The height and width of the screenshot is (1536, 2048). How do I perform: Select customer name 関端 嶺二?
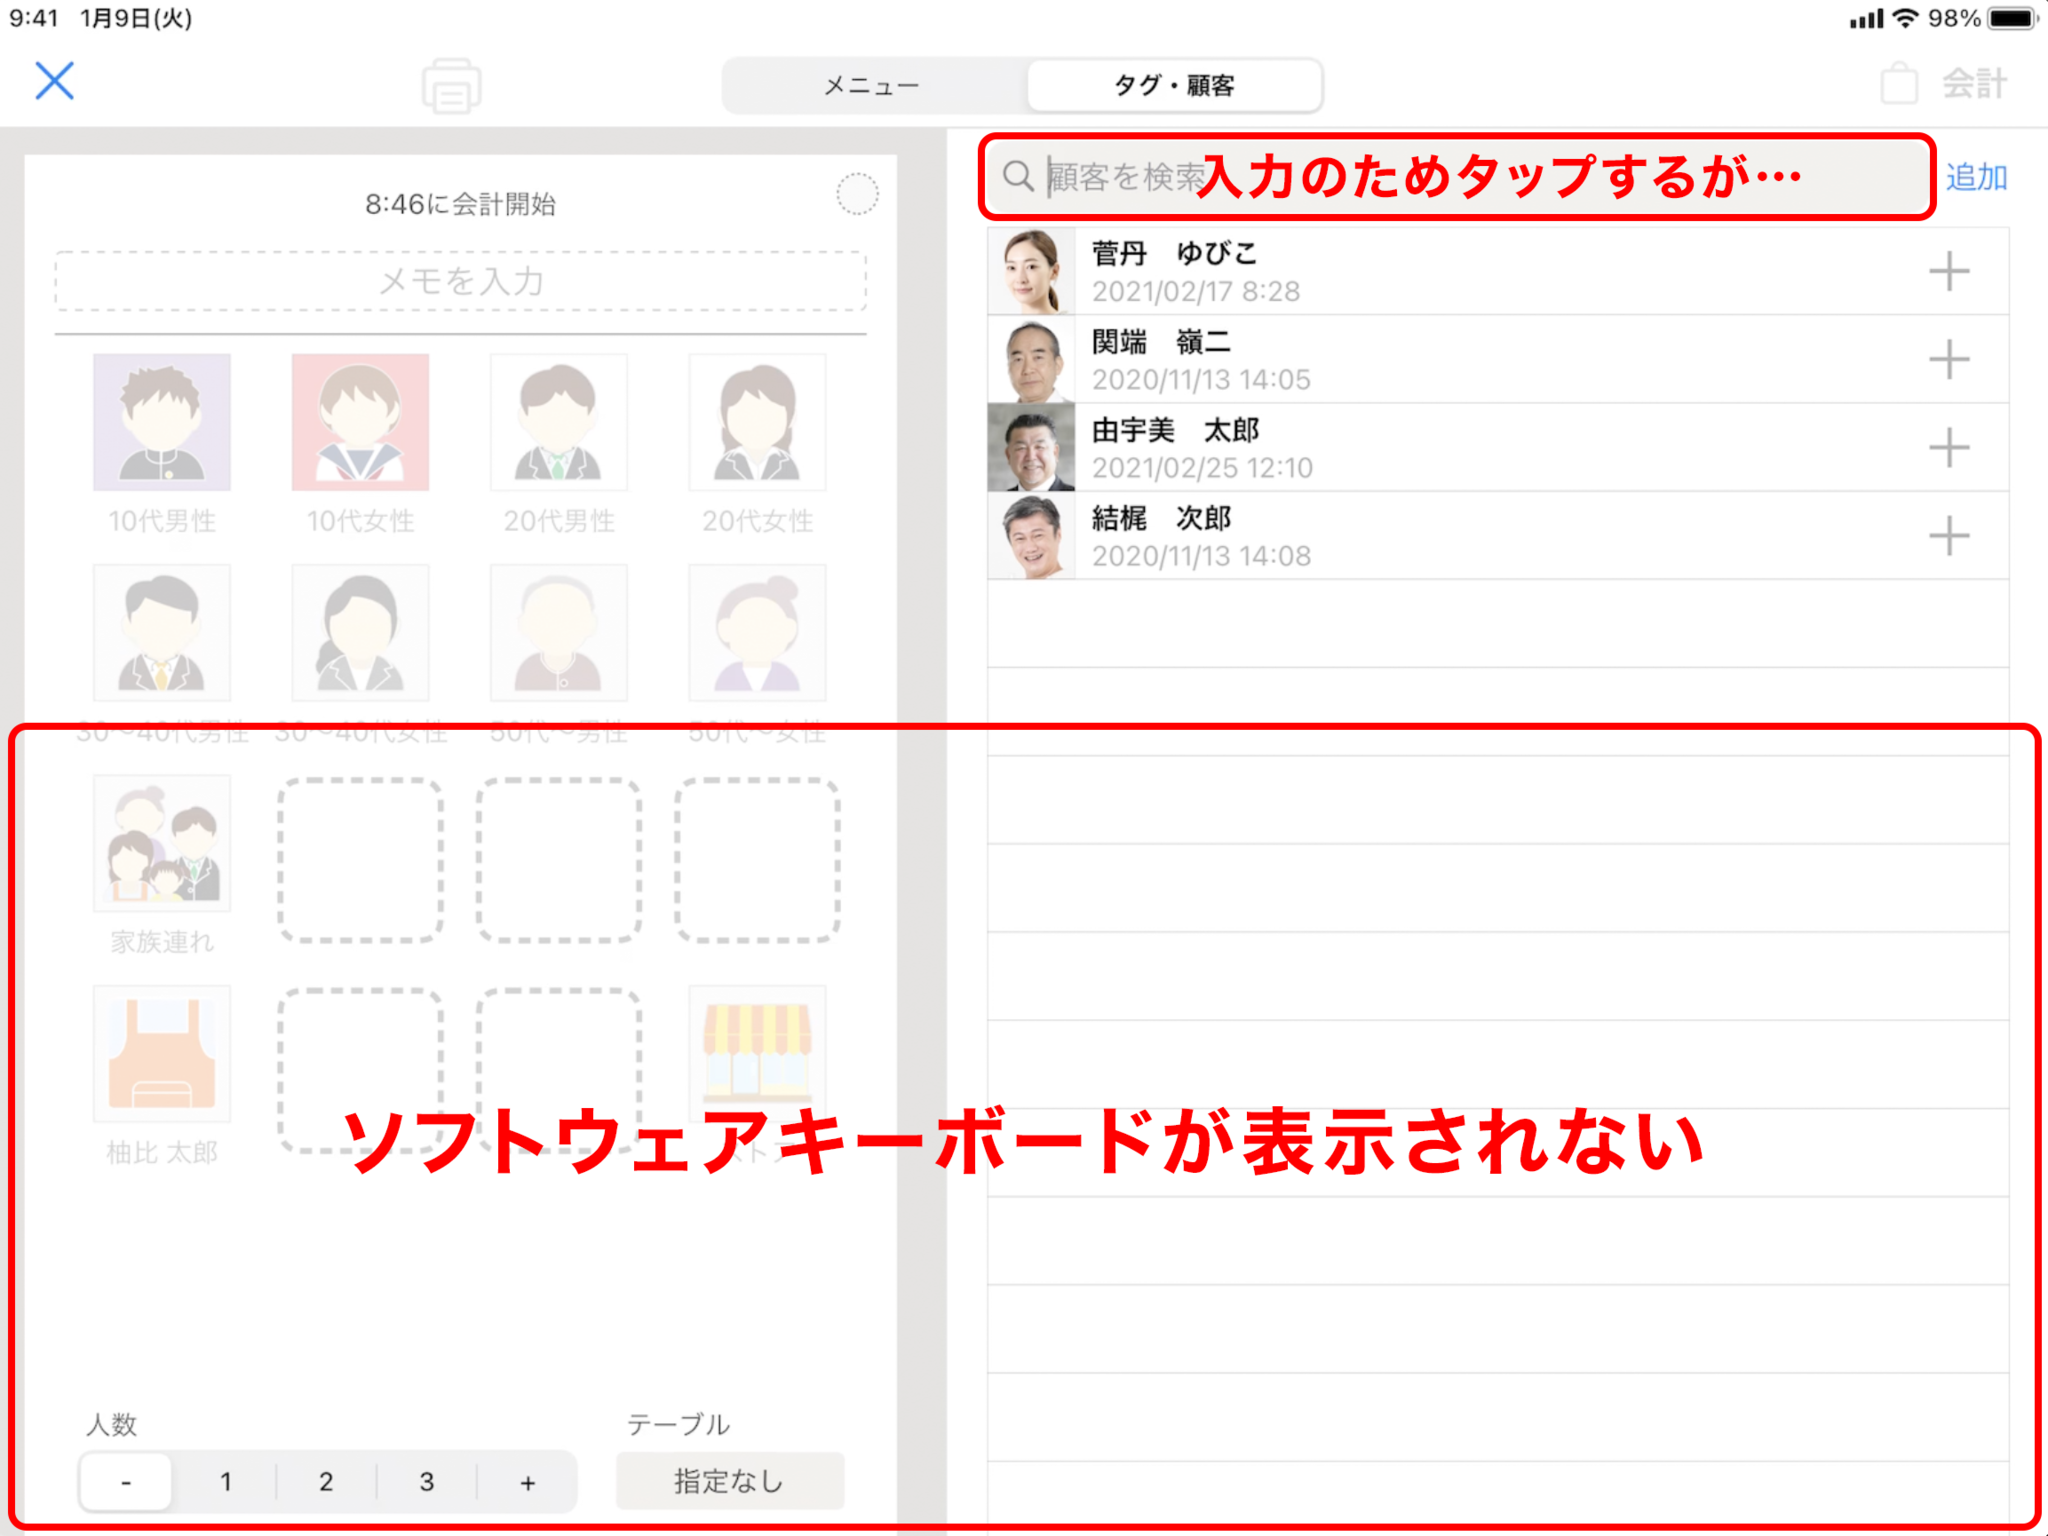pos(1161,342)
